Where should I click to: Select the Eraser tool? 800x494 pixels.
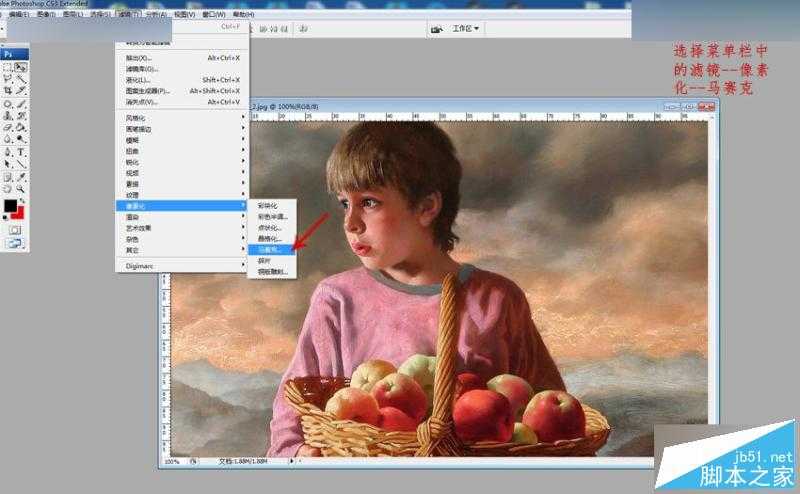pos(8,127)
